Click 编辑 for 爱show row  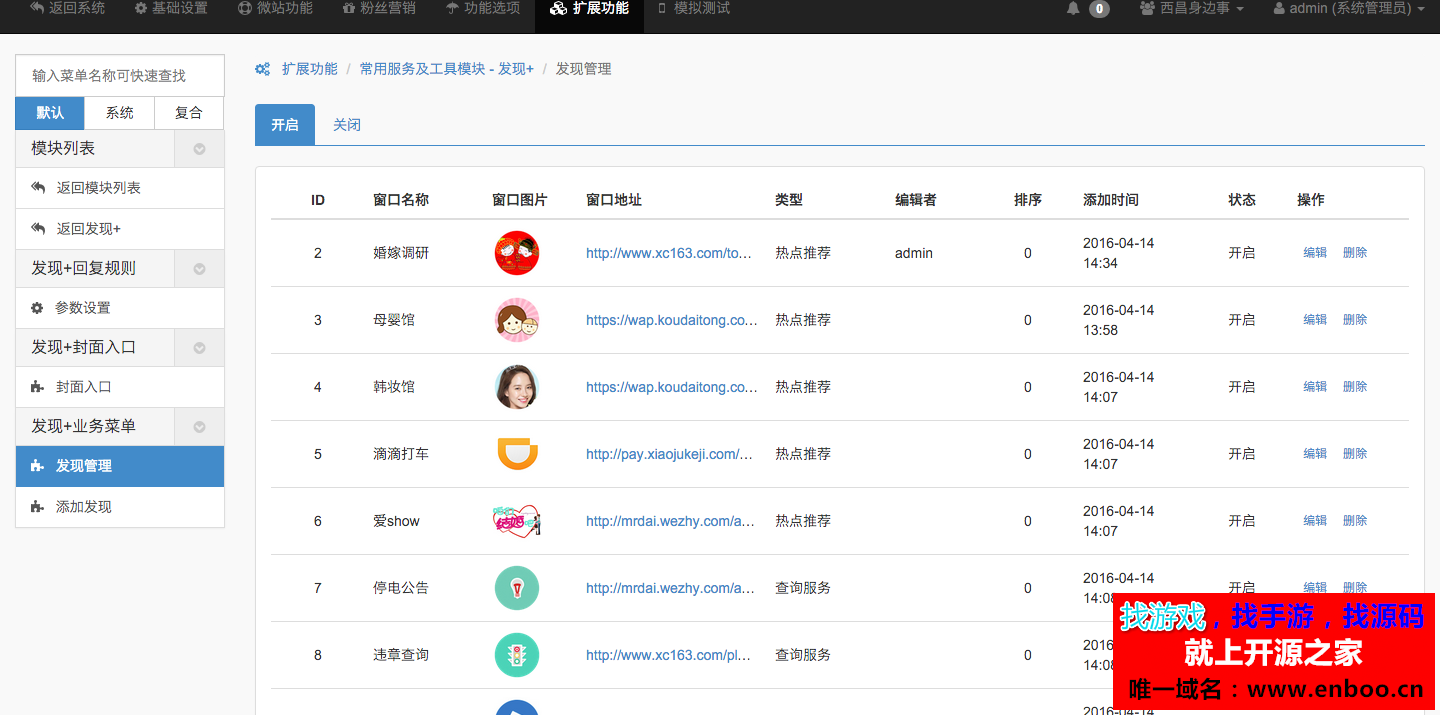click(1315, 521)
